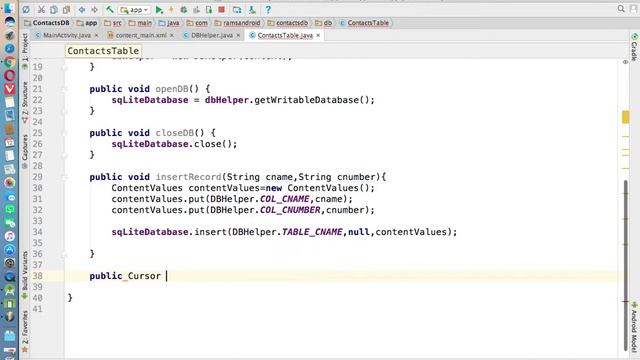
Task: Click the ContactsTable breadcrumb class
Action: pos(364,23)
